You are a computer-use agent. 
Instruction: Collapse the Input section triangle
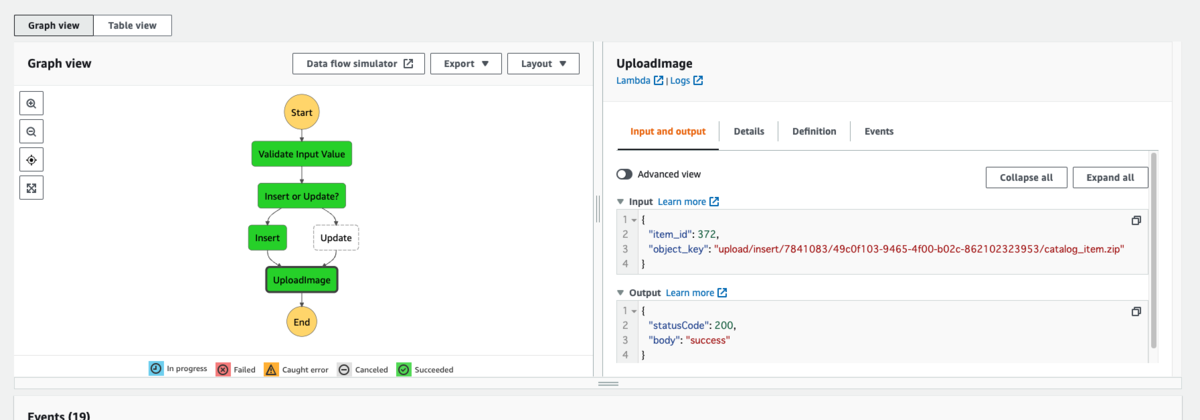click(620, 201)
